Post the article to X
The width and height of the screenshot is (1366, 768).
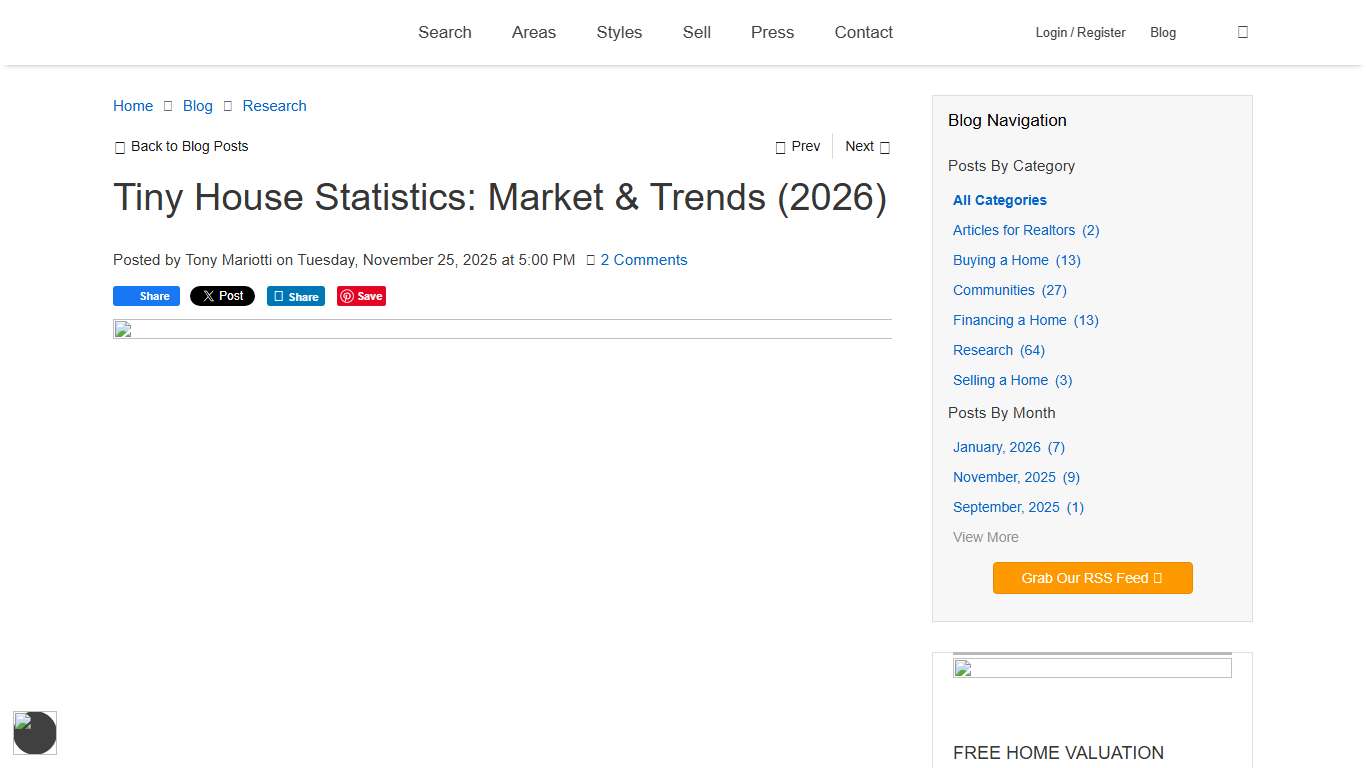(222, 295)
